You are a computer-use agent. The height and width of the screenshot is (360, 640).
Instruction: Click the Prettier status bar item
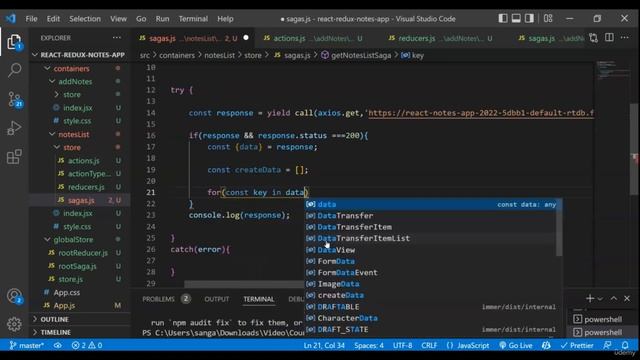(577, 345)
